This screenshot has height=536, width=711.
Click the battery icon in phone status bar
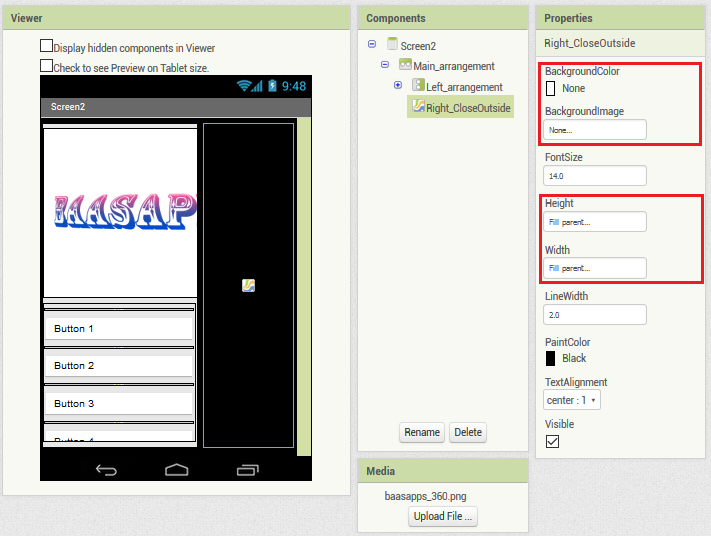click(x=272, y=86)
